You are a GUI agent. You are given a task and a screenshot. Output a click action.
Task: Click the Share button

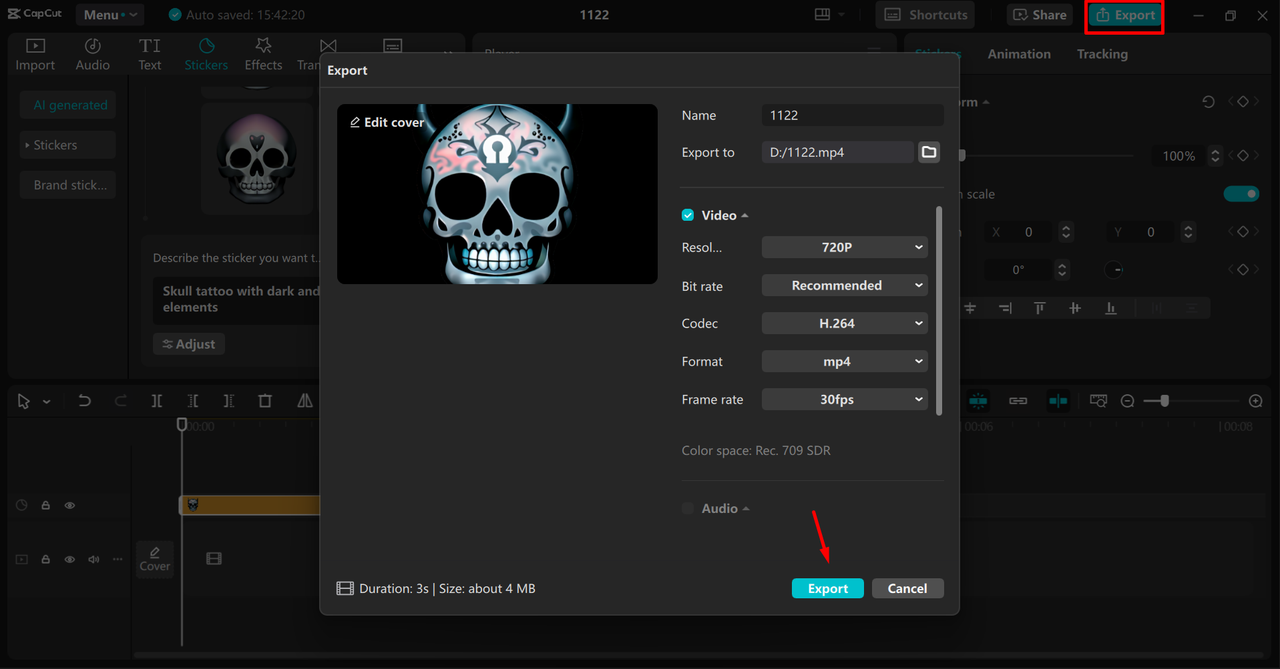click(1039, 15)
